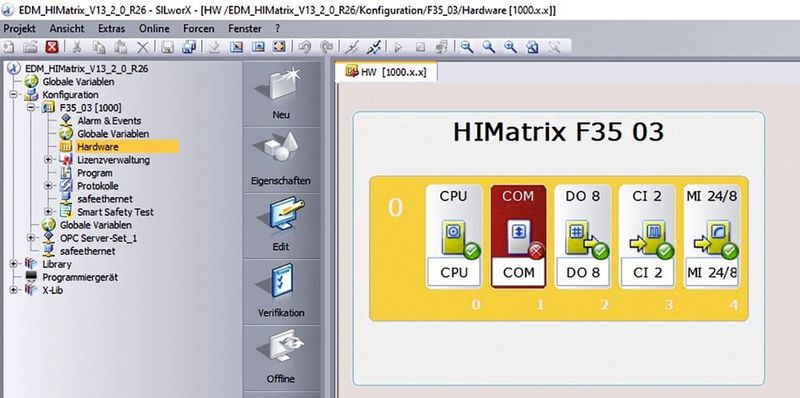This screenshot has width=800, height=398.
Task: Click the delete X toolbar icon
Action: [x=143, y=47]
